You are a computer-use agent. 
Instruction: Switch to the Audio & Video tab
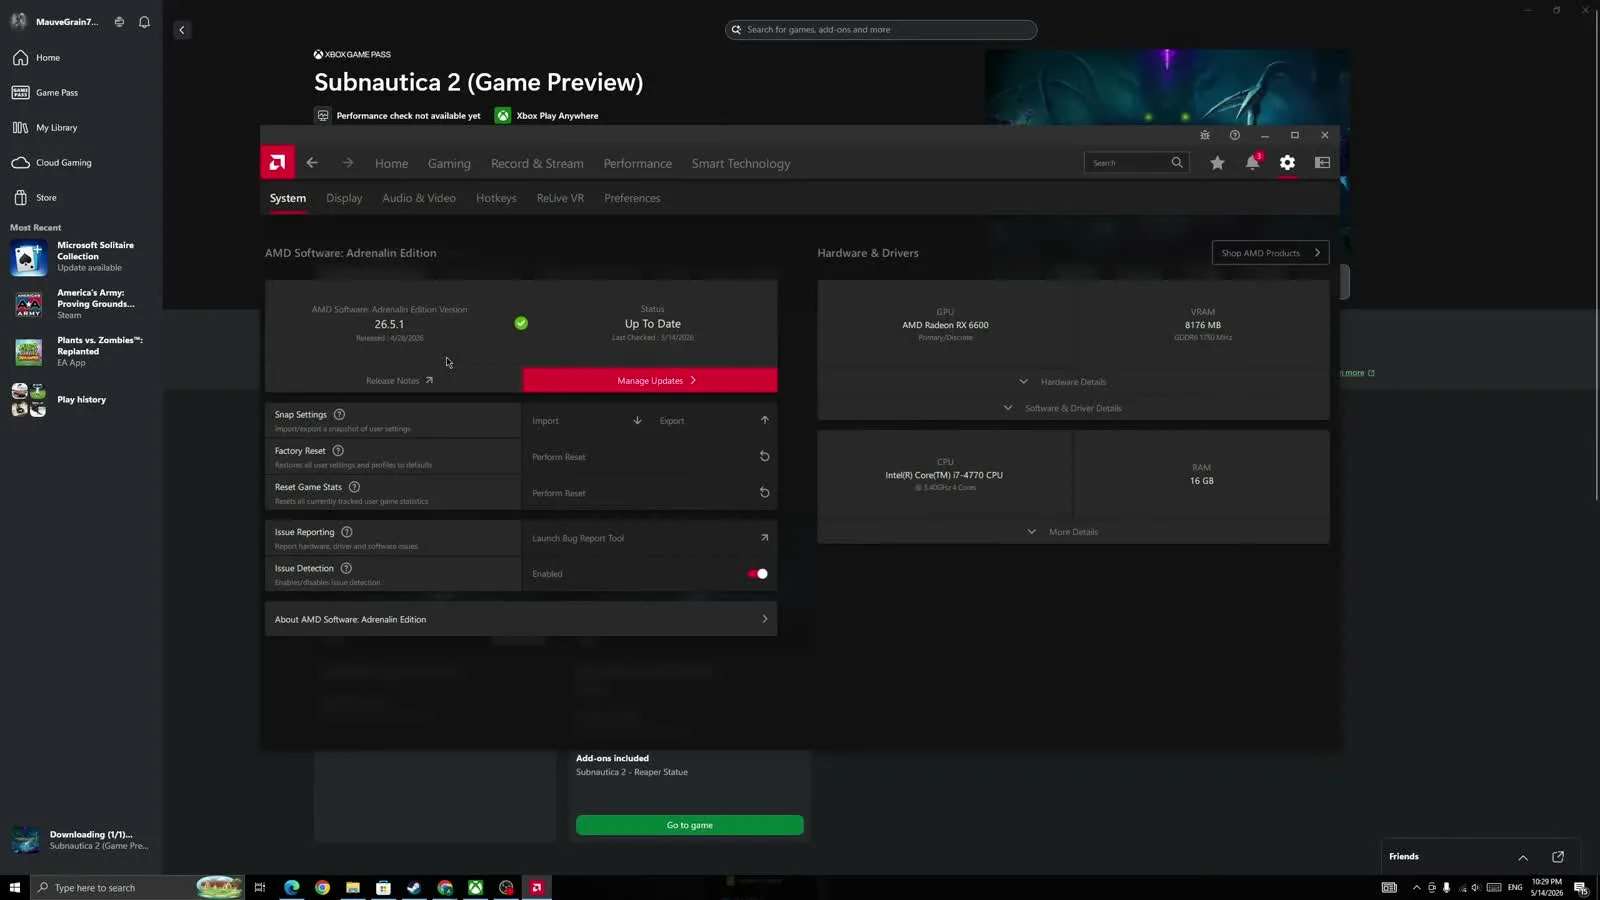[419, 198]
